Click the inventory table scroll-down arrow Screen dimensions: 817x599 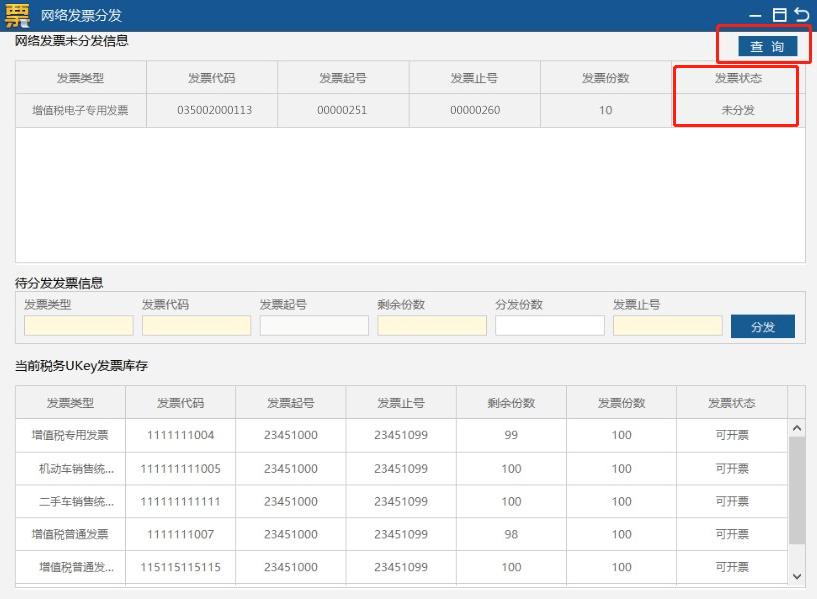click(x=796, y=576)
